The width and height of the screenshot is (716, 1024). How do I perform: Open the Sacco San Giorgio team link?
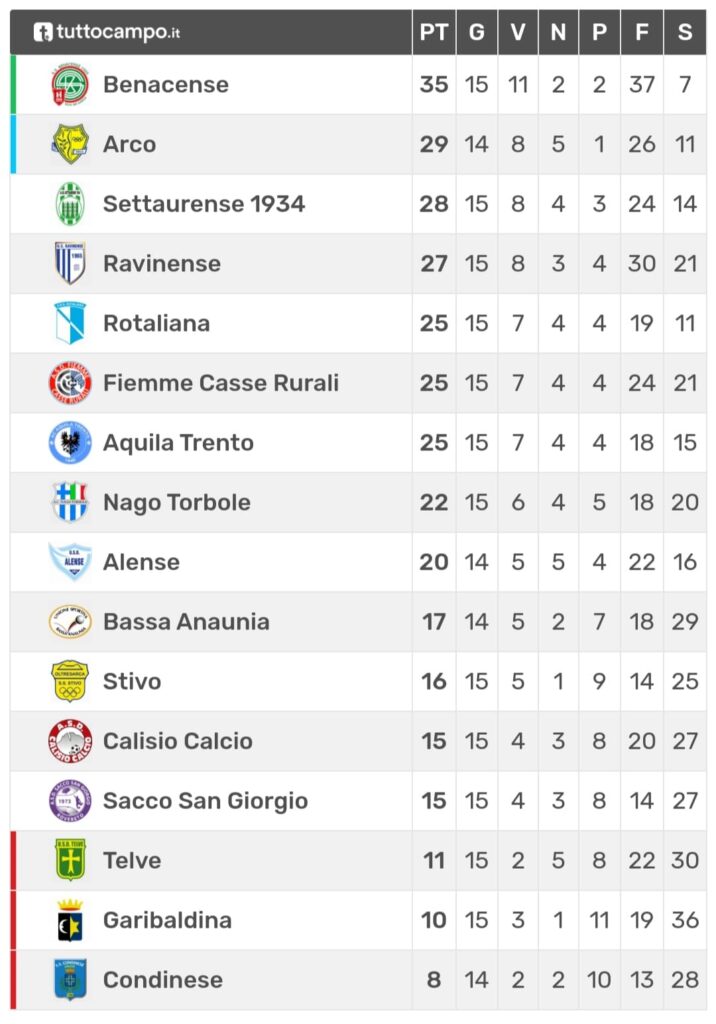[205, 801]
